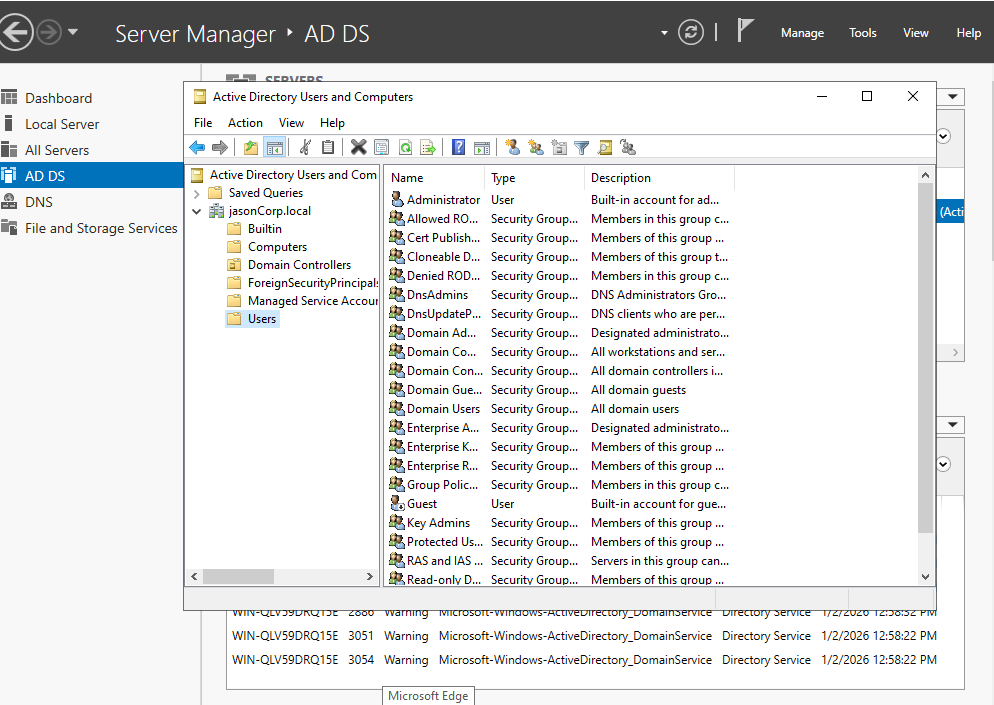This screenshot has height=705, width=994.
Task: Open filter options with the funnel icon
Action: [x=580, y=147]
